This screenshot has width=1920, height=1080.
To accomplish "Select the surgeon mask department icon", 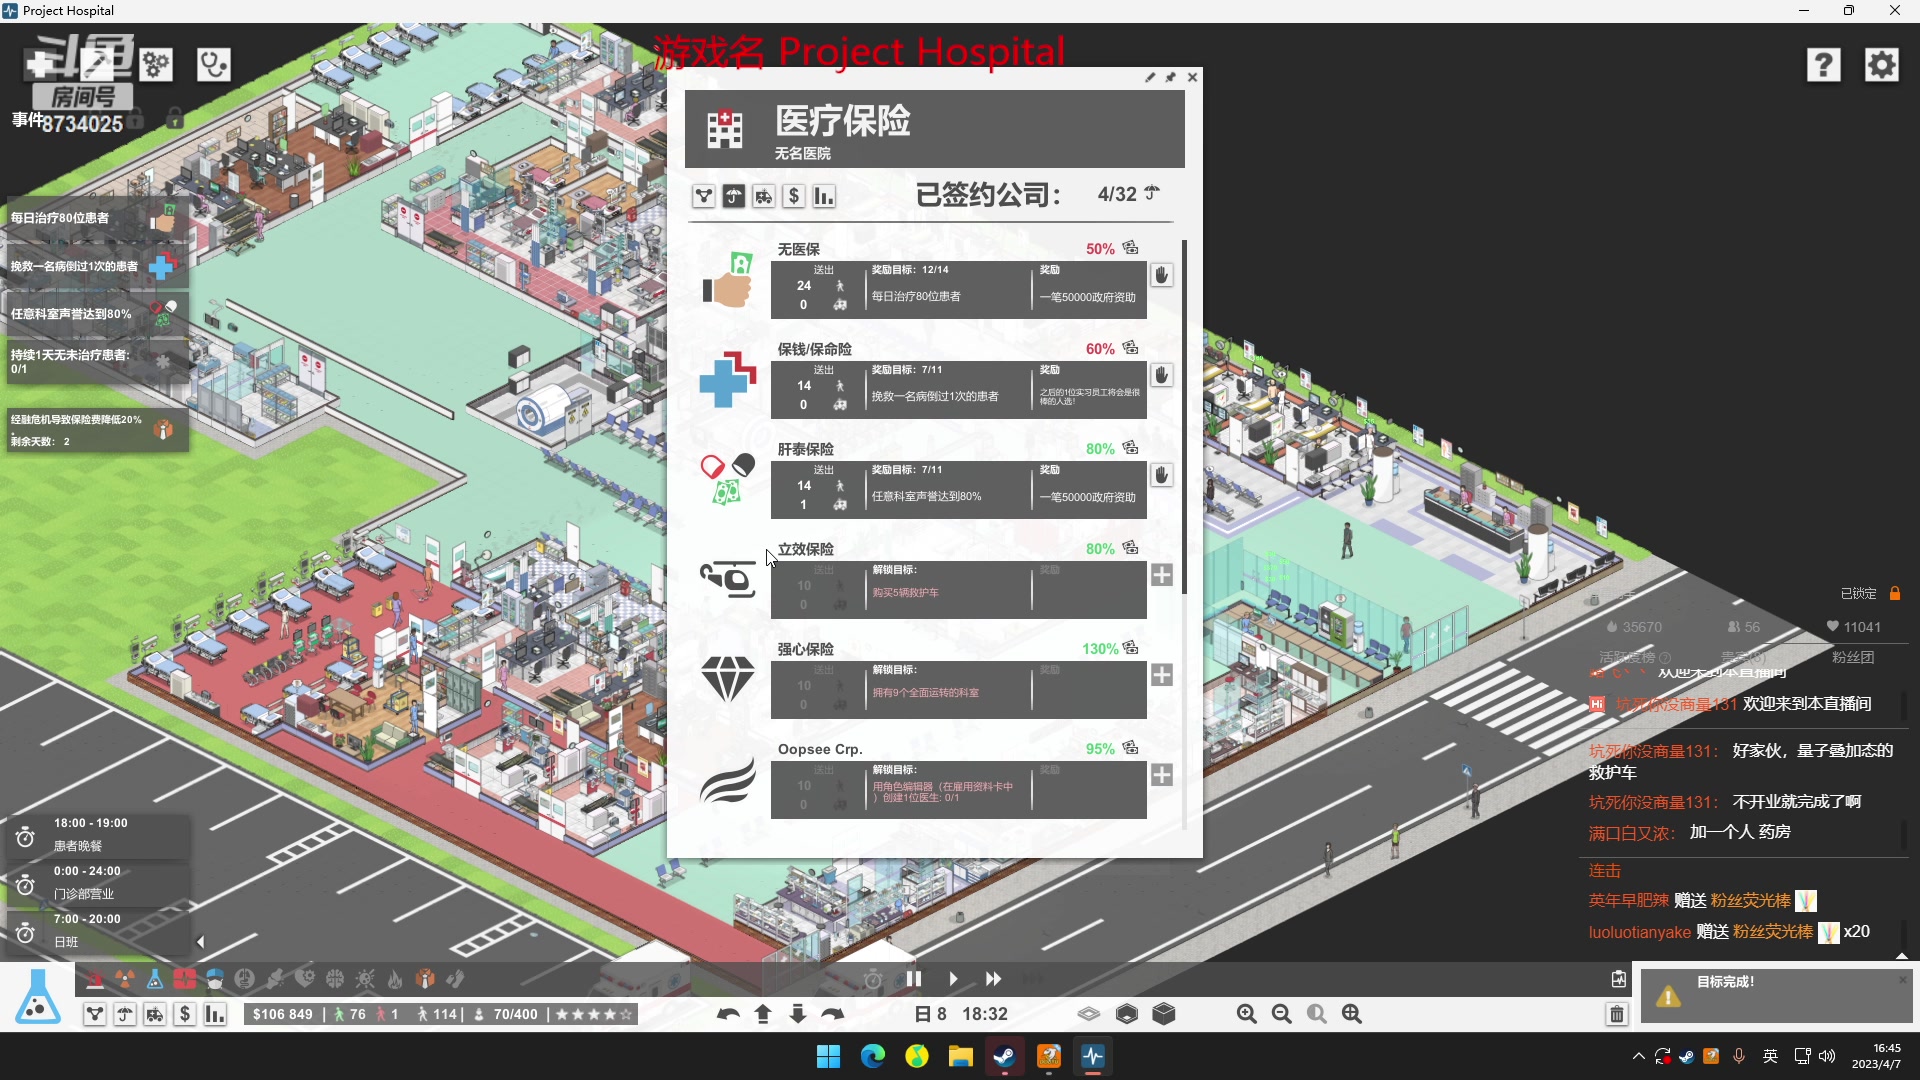I will (x=215, y=979).
